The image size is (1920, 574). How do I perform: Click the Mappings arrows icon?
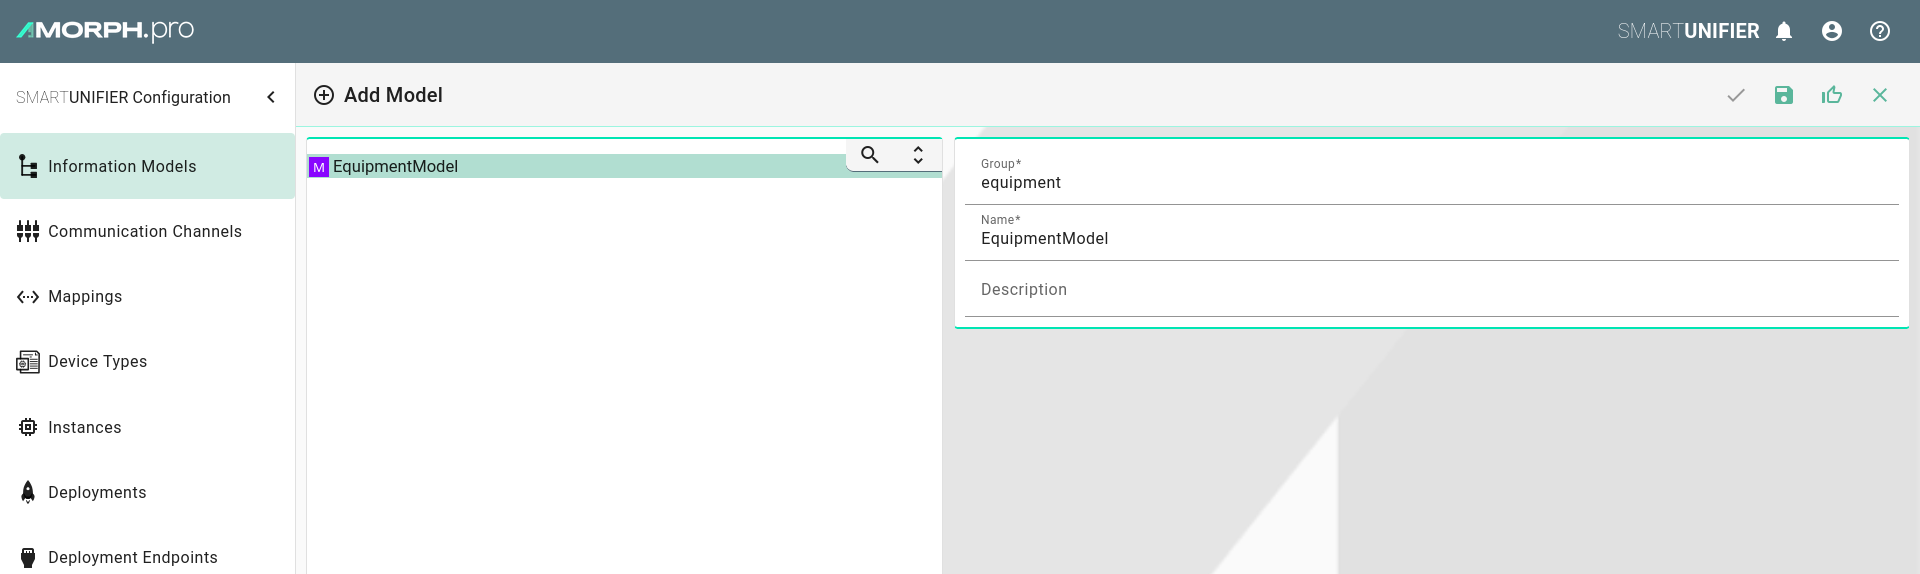coord(28,297)
